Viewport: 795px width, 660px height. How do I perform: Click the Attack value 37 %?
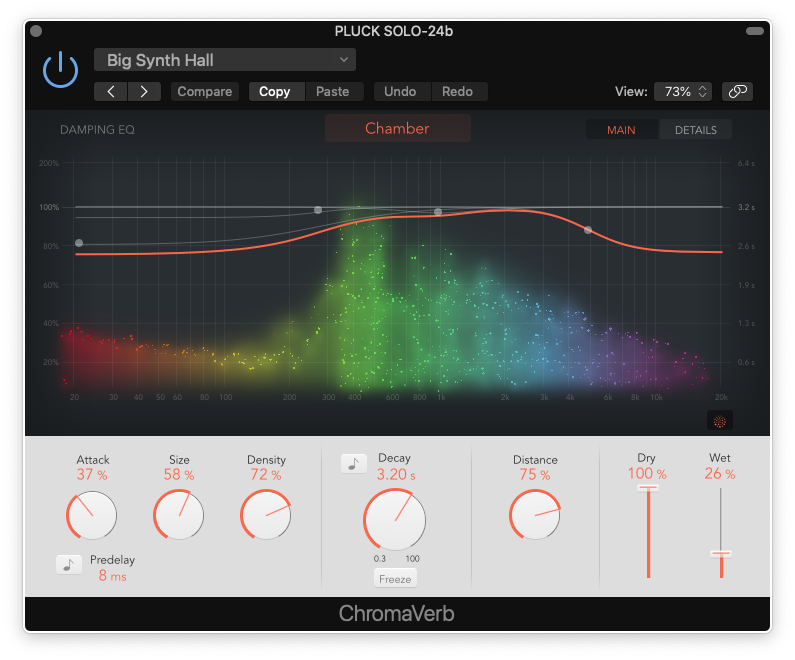click(92, 475)
